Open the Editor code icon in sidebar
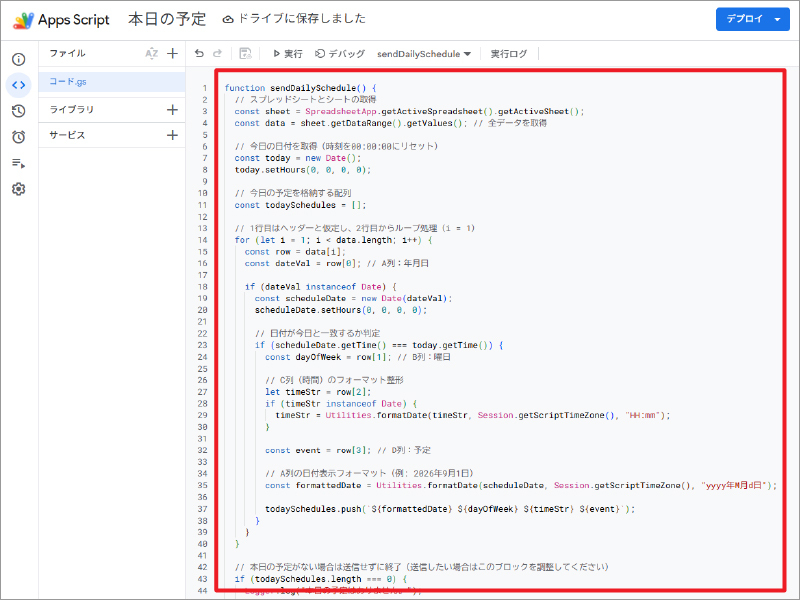The width and height of the screenshot is (800, 600). [18, 85]
